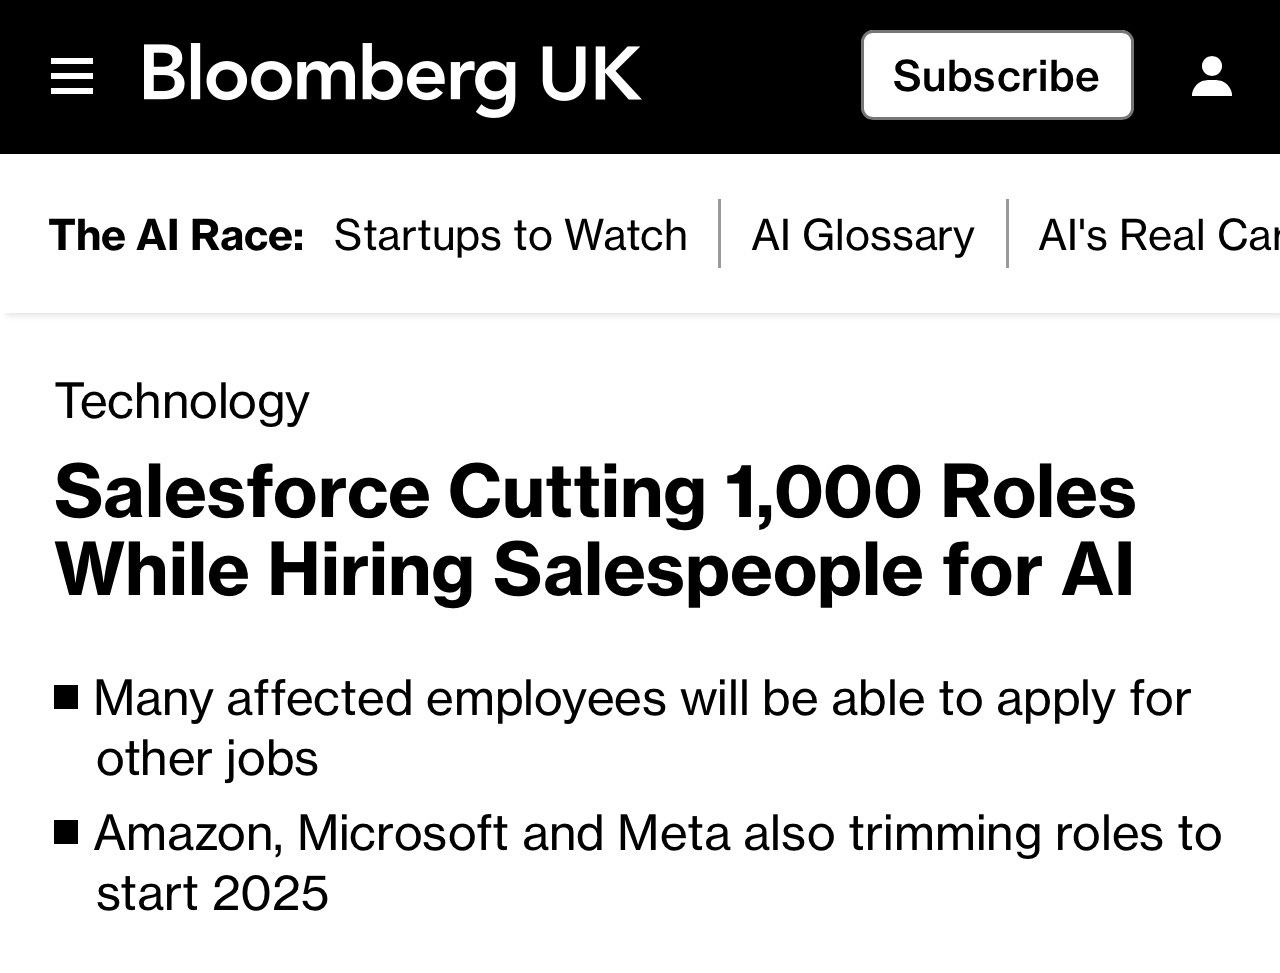The width and height of the screenshot is (1280, 973).
Task: Click the person silhouette icon to sign in
Action: (x=1211, y=75)
